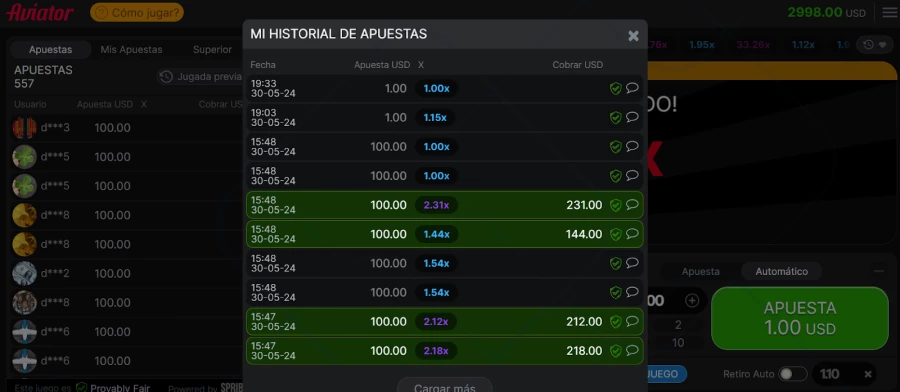Clear the 1.10 auto cashout value
This screenshot has height=392, width=900.
coord(868,374)
